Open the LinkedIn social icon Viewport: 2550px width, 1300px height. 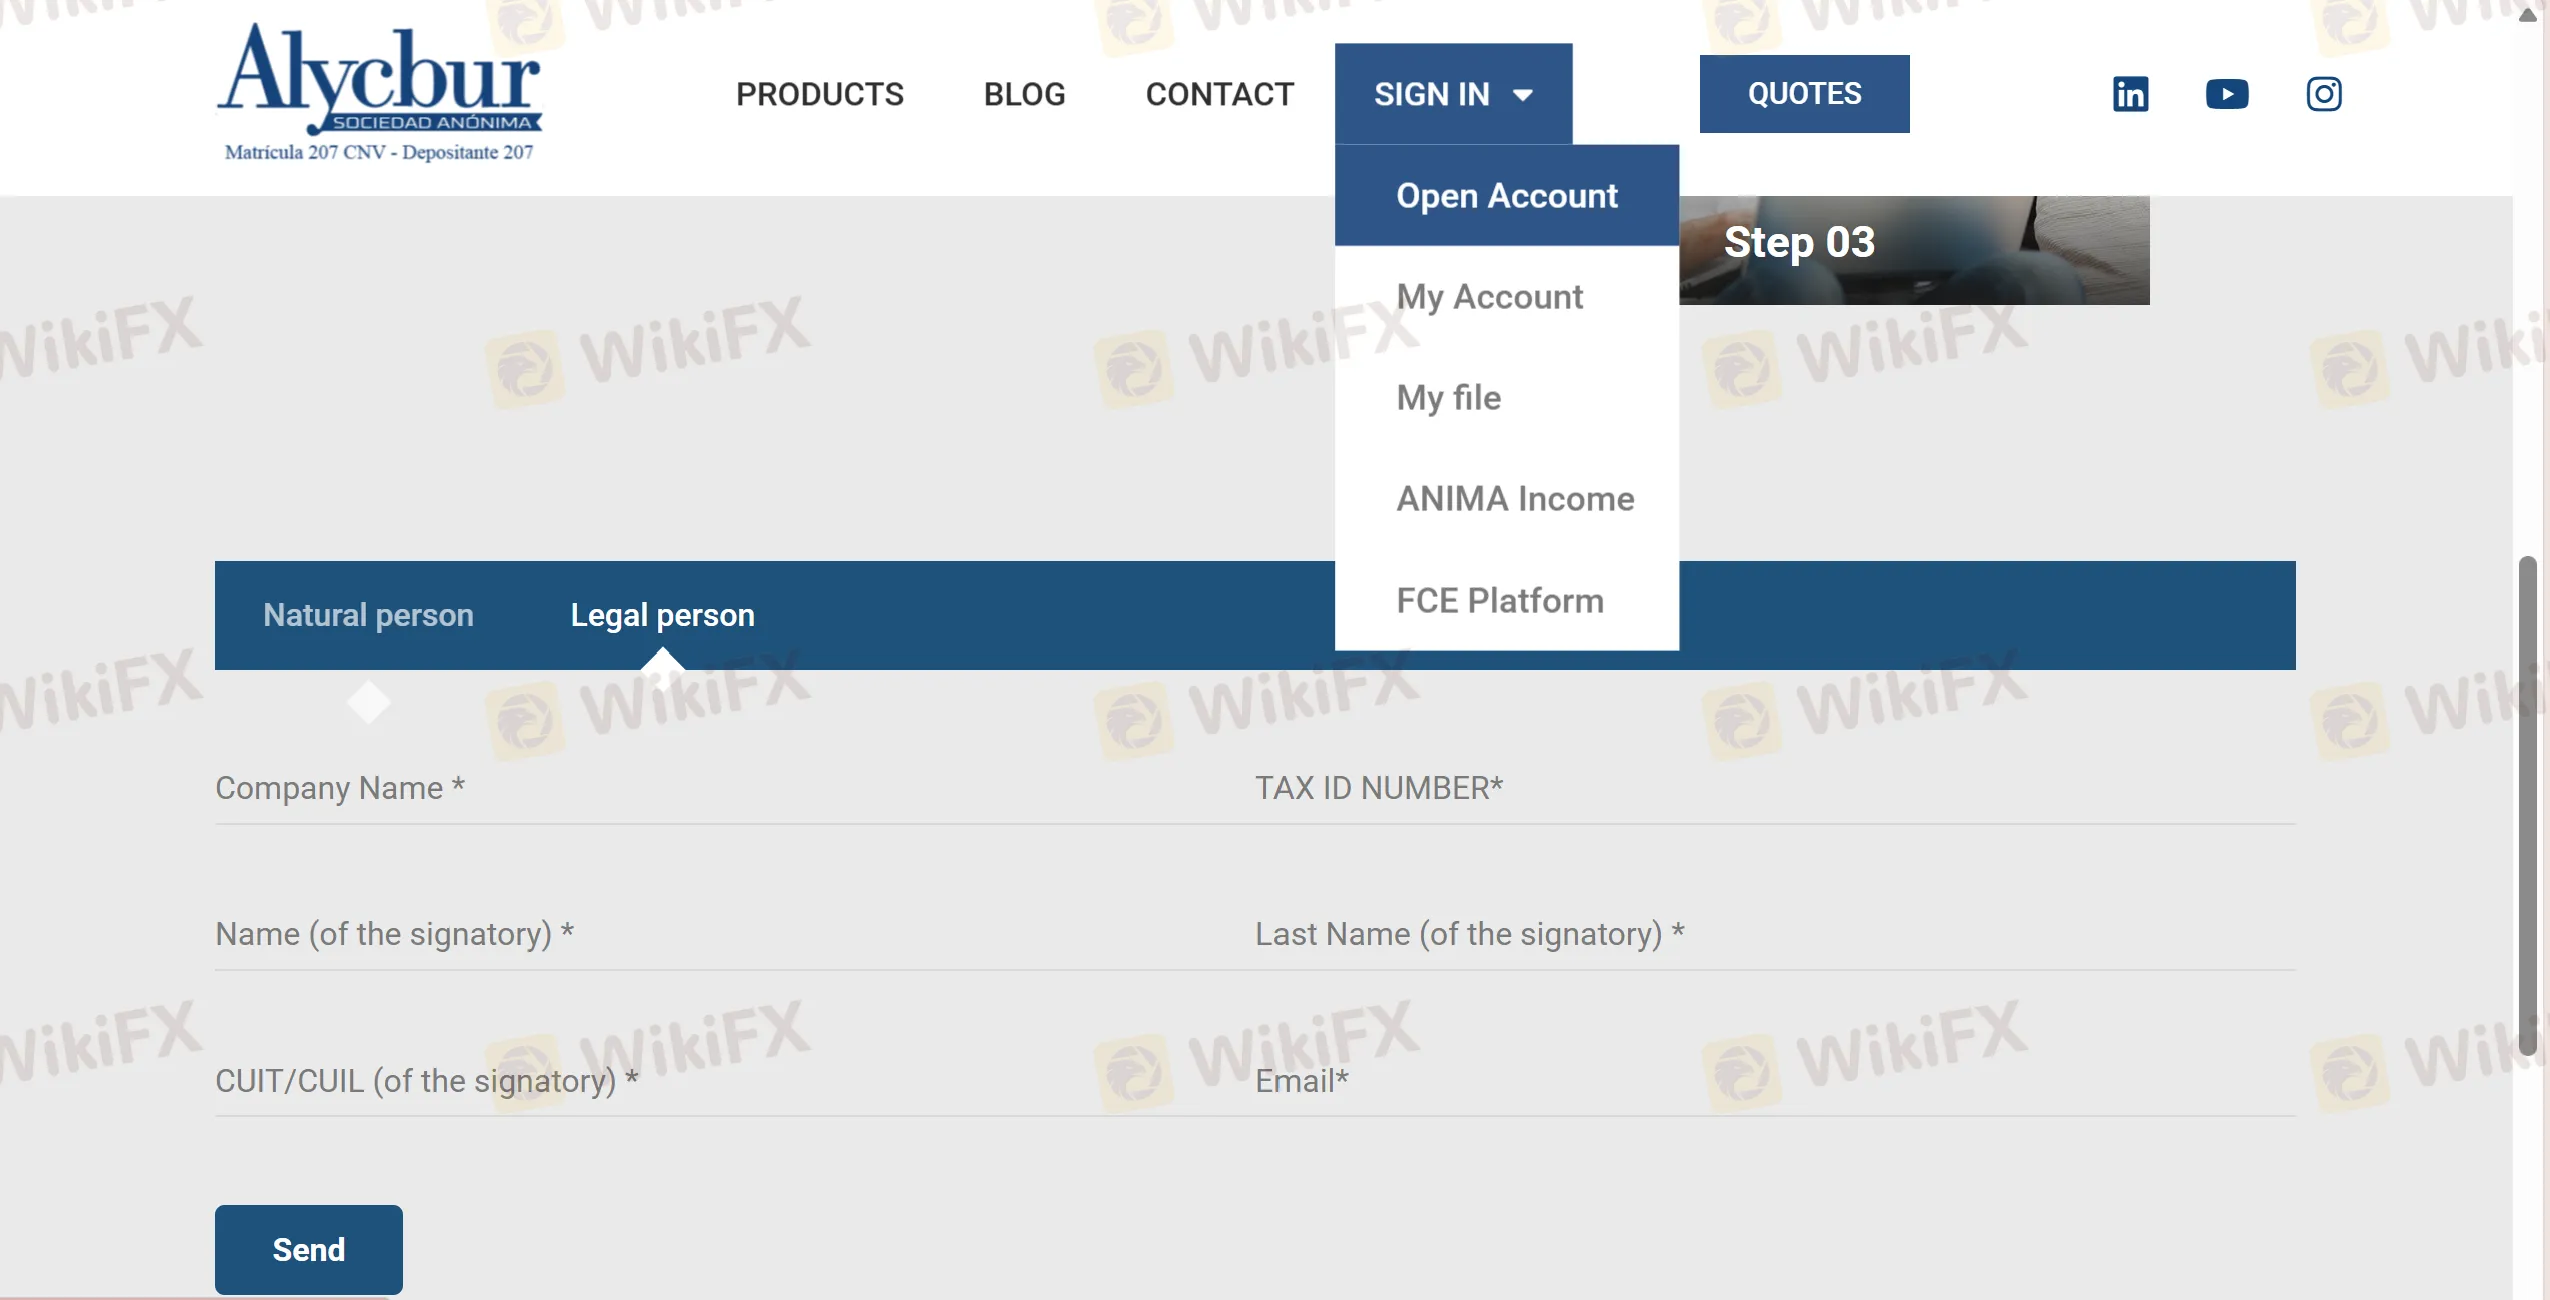2130,94
